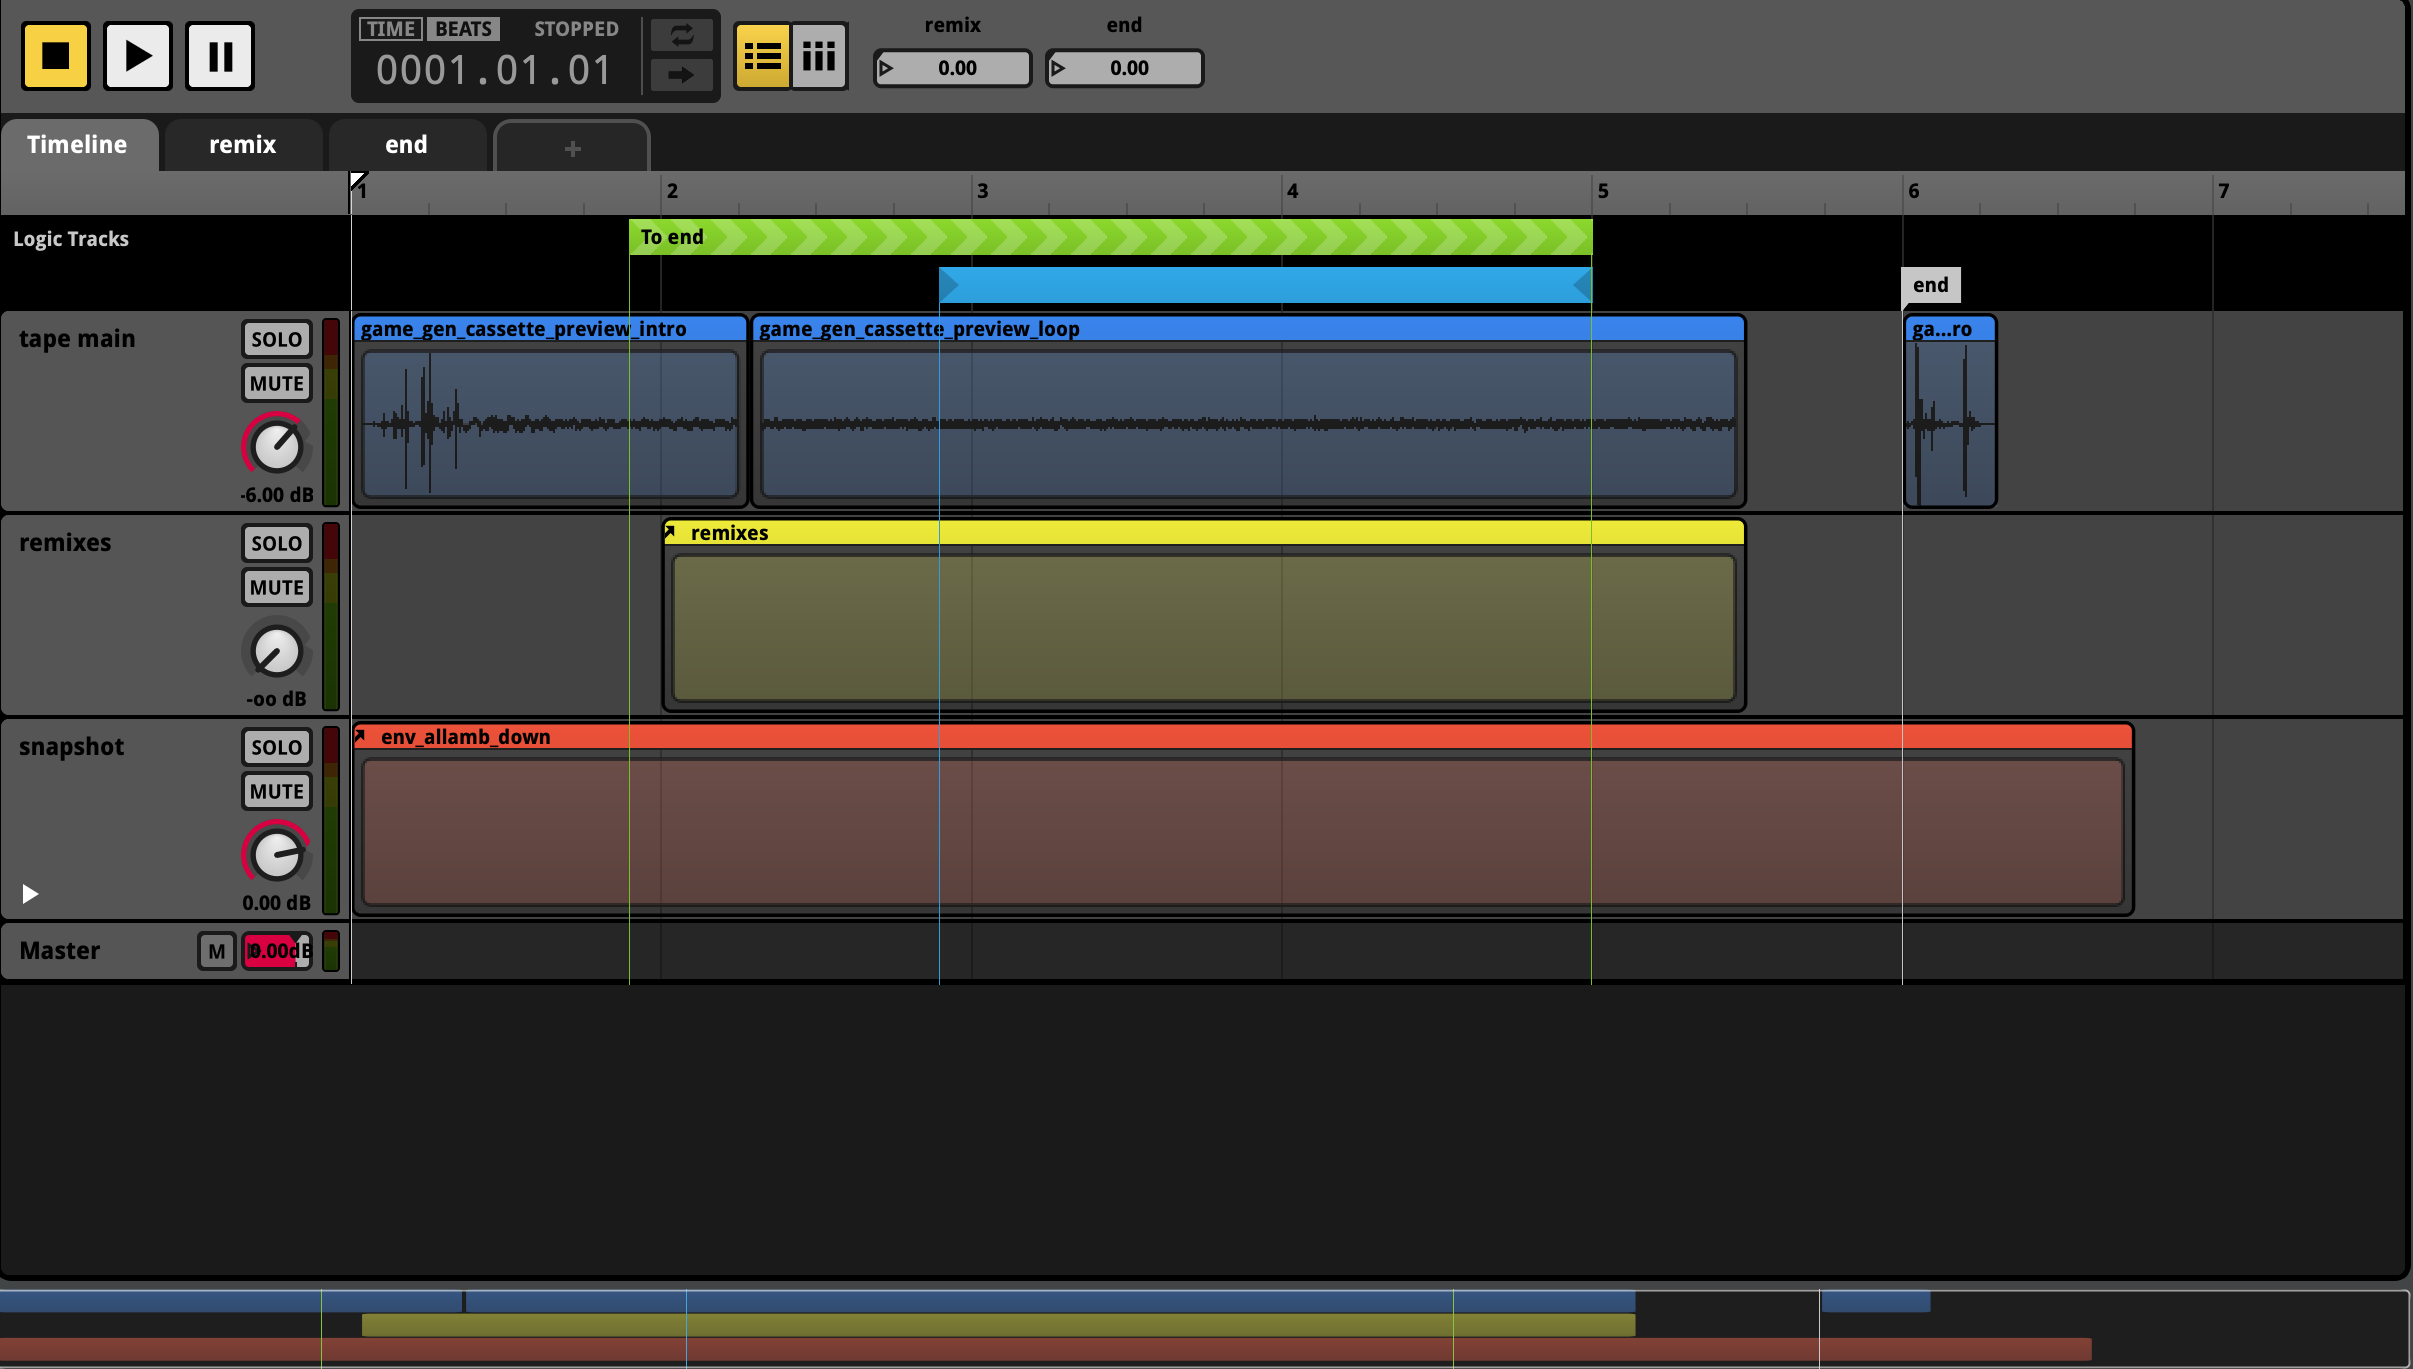Enable the loop playback icon
The height and width of the screenshot is (1369, 2413).
pos(681,35)
